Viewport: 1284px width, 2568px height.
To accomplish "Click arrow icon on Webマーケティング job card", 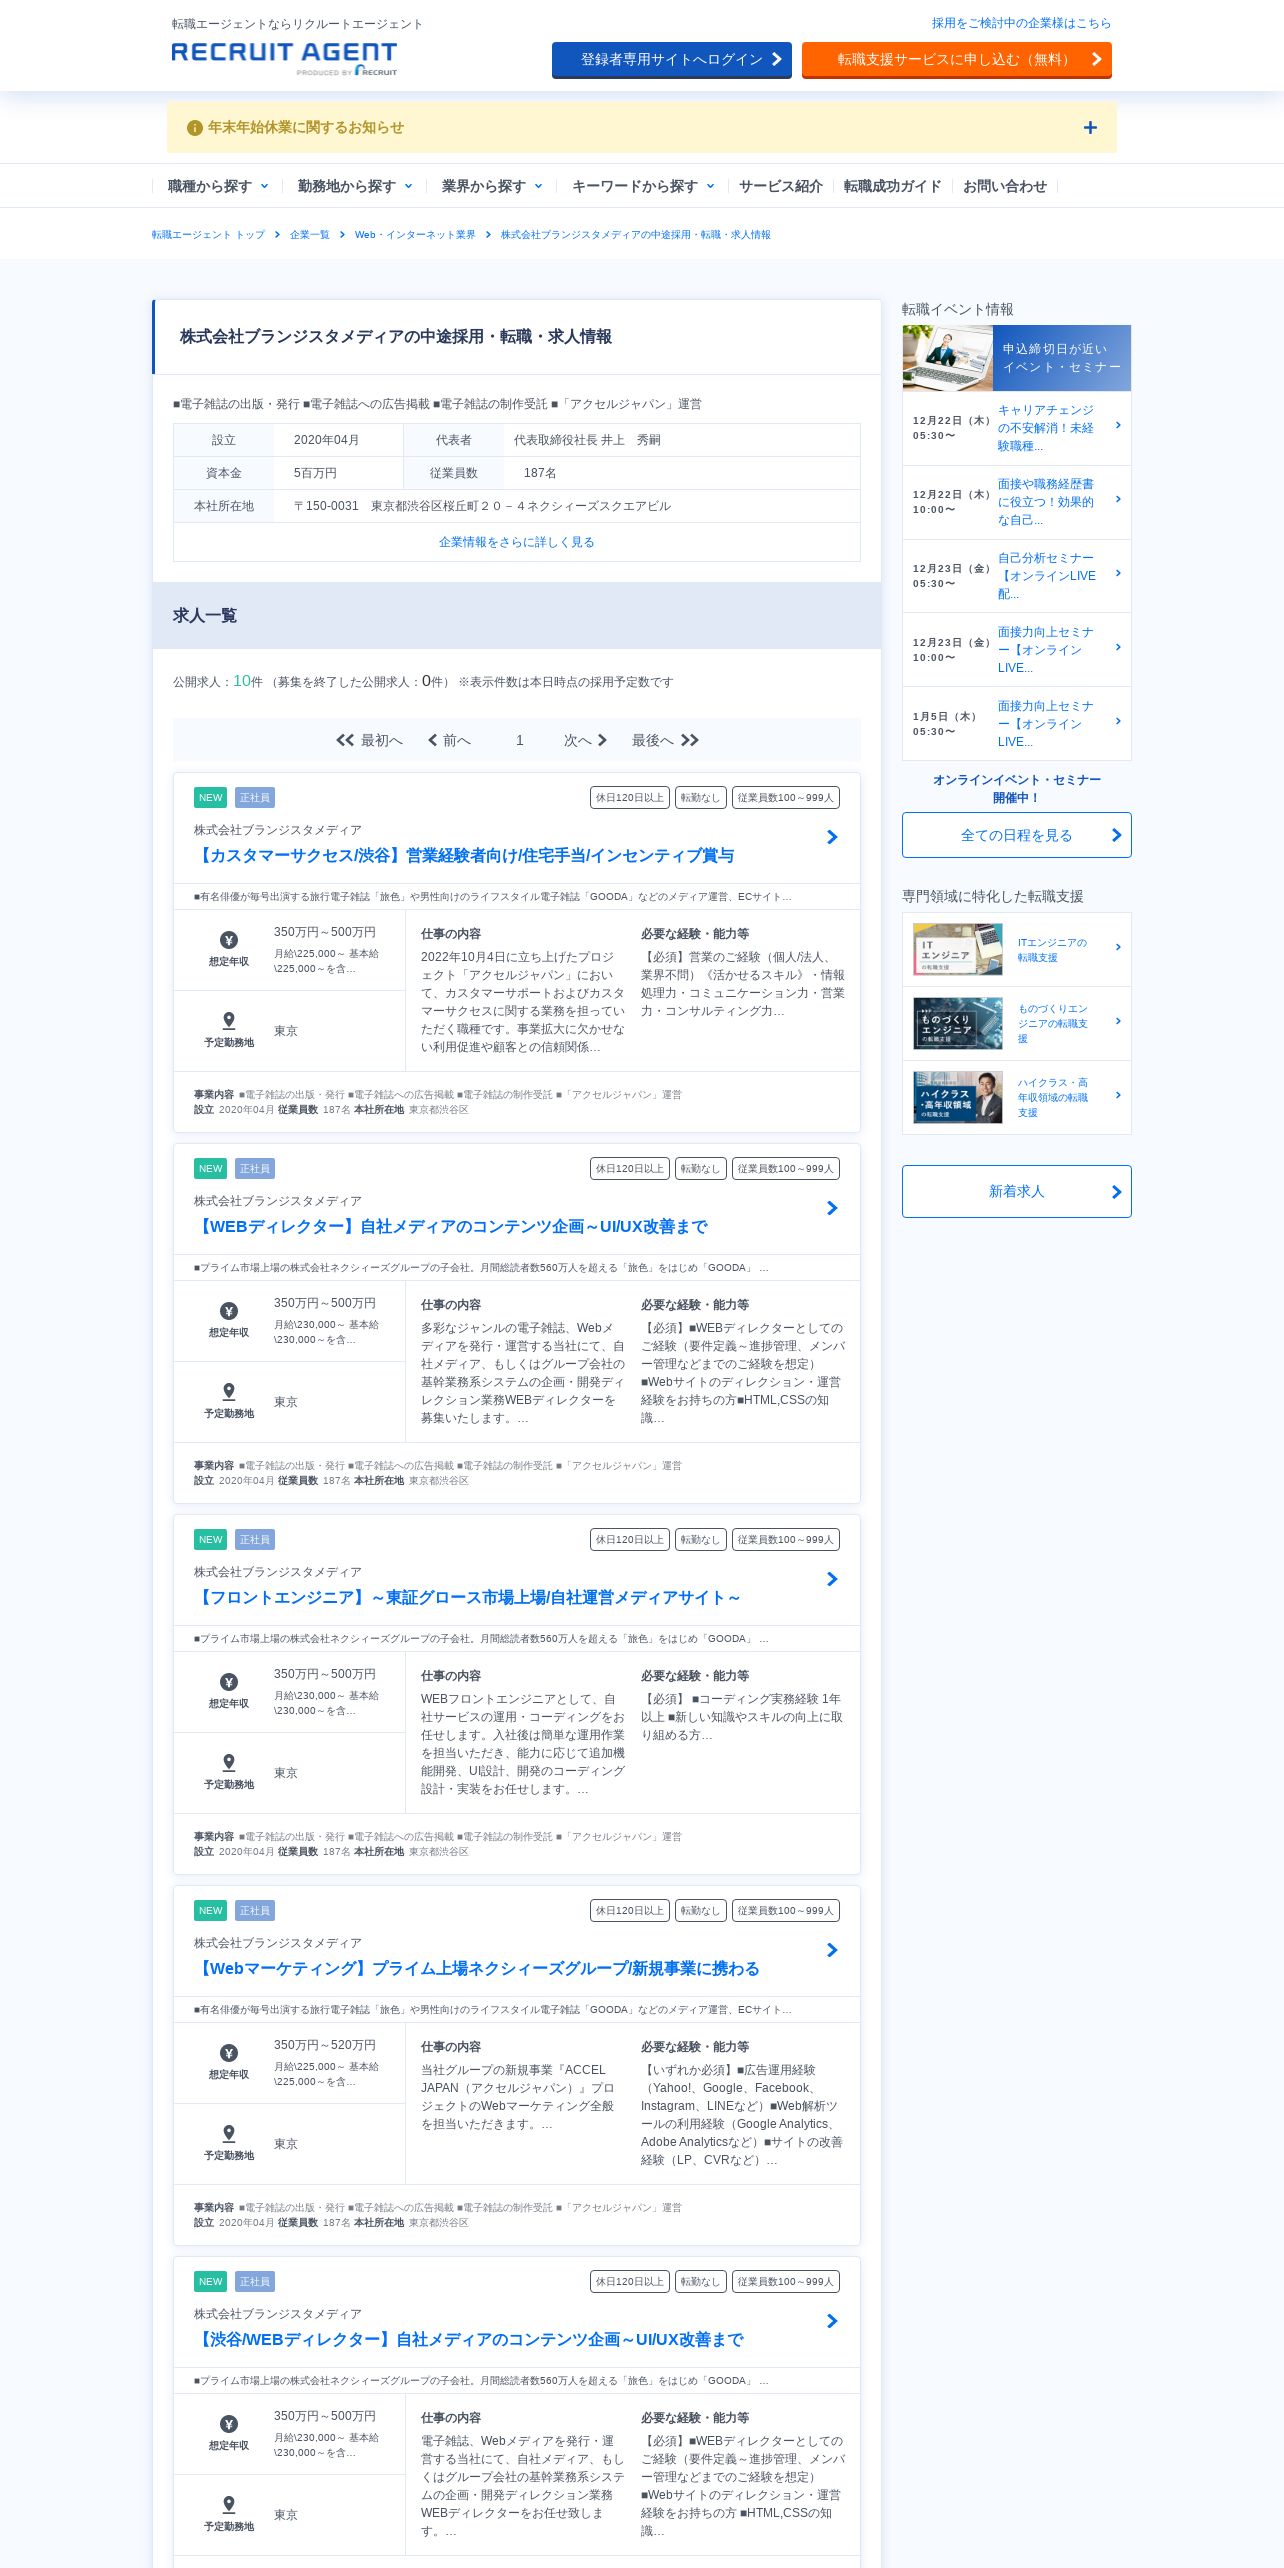I will click(832, 1950).
